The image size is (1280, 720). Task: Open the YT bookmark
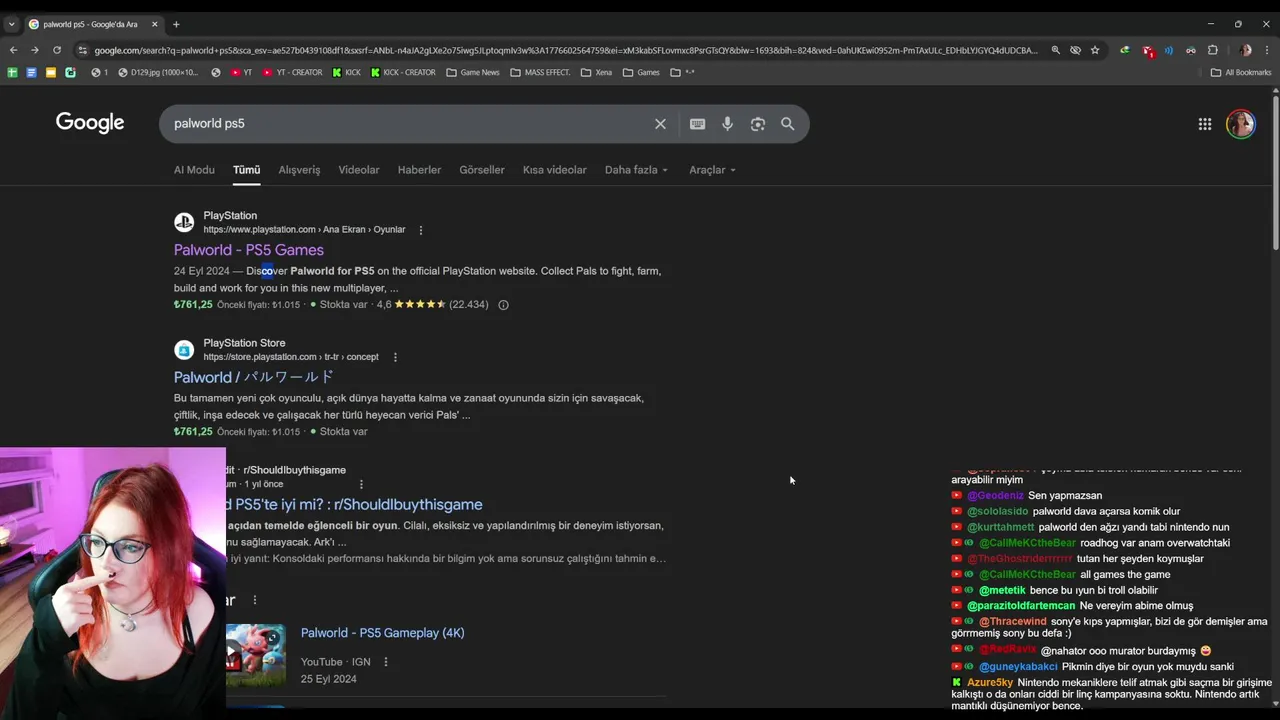point(241,72)
